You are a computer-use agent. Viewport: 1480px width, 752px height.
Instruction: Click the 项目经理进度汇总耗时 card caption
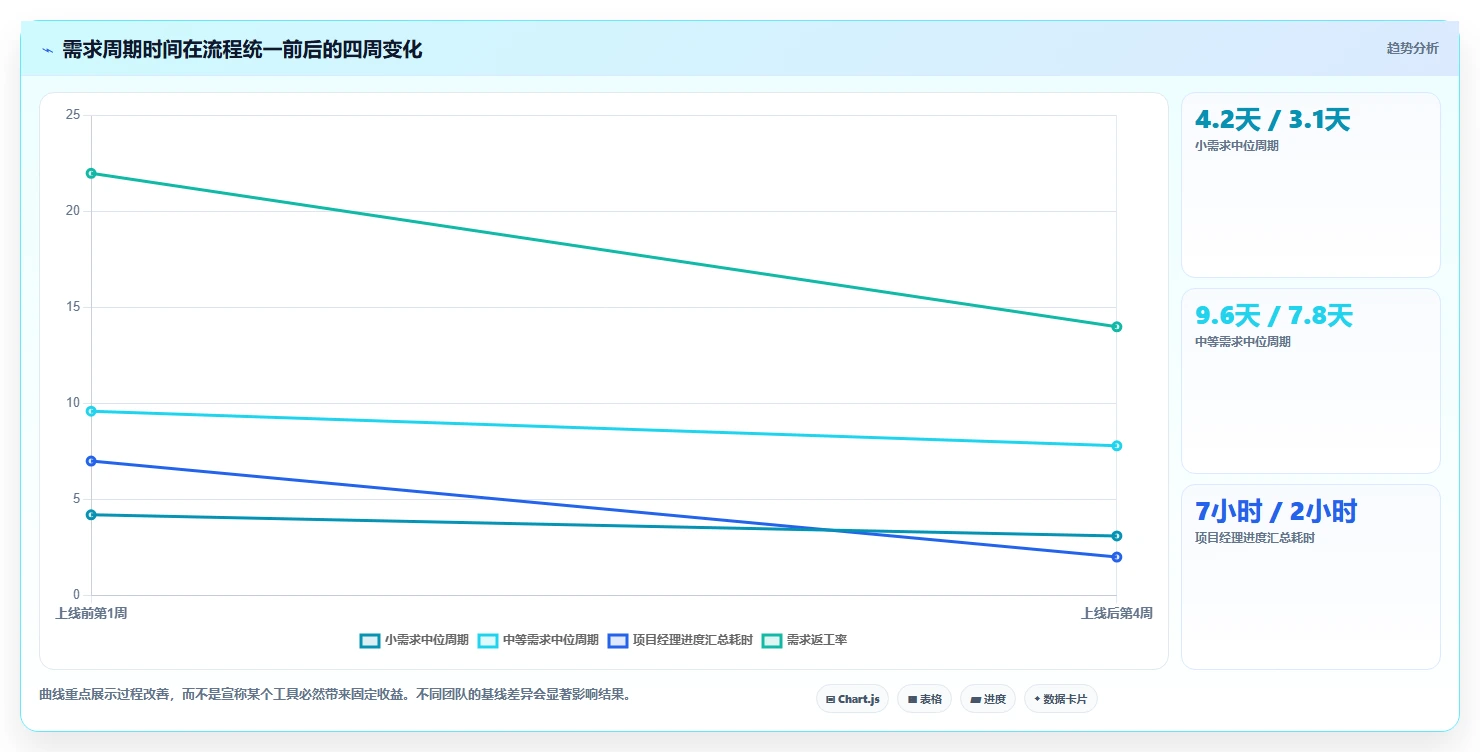tap(1254, 537)
